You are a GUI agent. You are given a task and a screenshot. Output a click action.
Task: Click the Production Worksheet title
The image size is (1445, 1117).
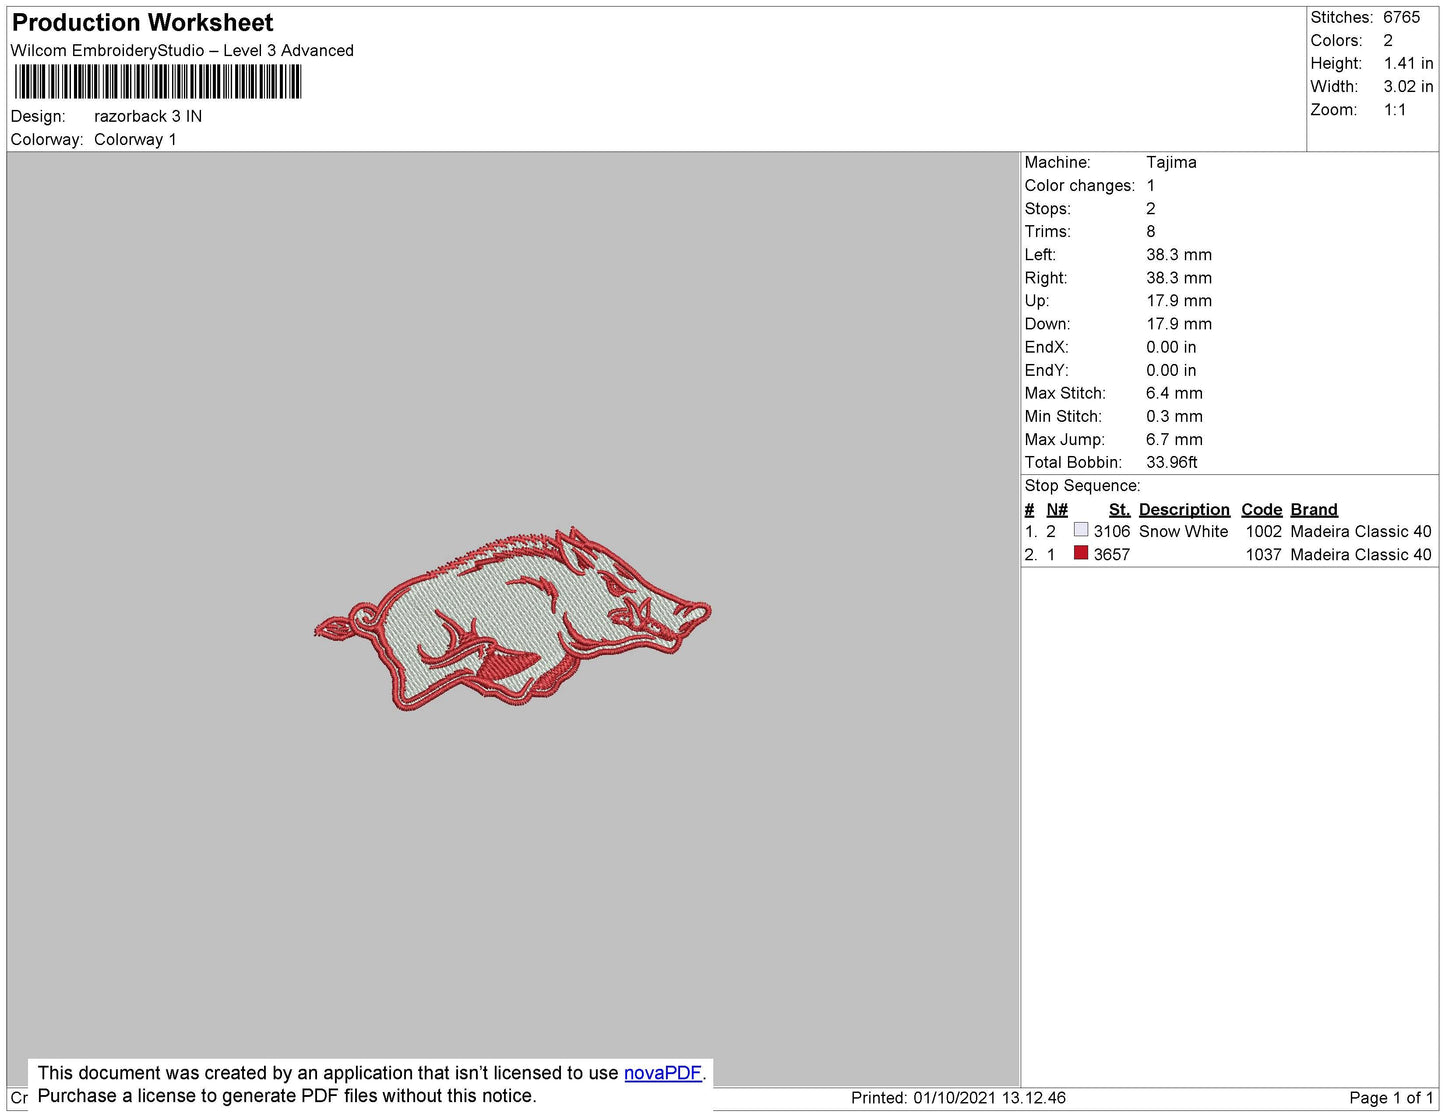click(x=142, y=23)
